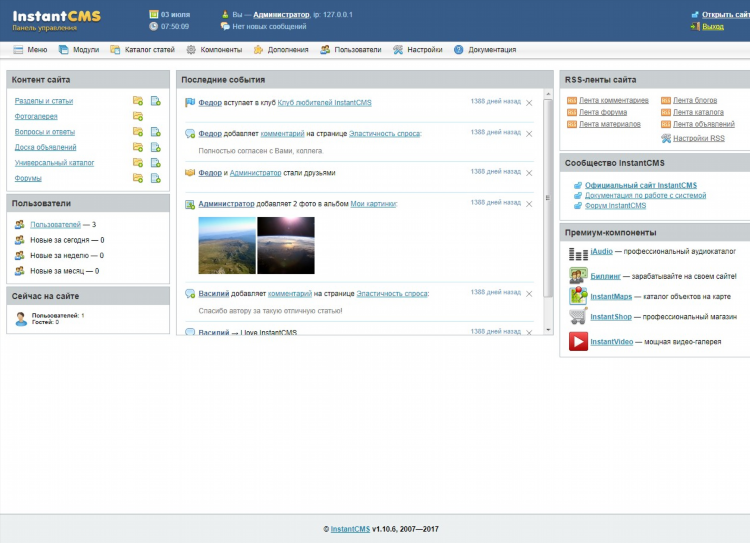This screenshot has width=750, height=543.
Task: Click the InstantShop cart icon
Action: click(x=578, y=316)
